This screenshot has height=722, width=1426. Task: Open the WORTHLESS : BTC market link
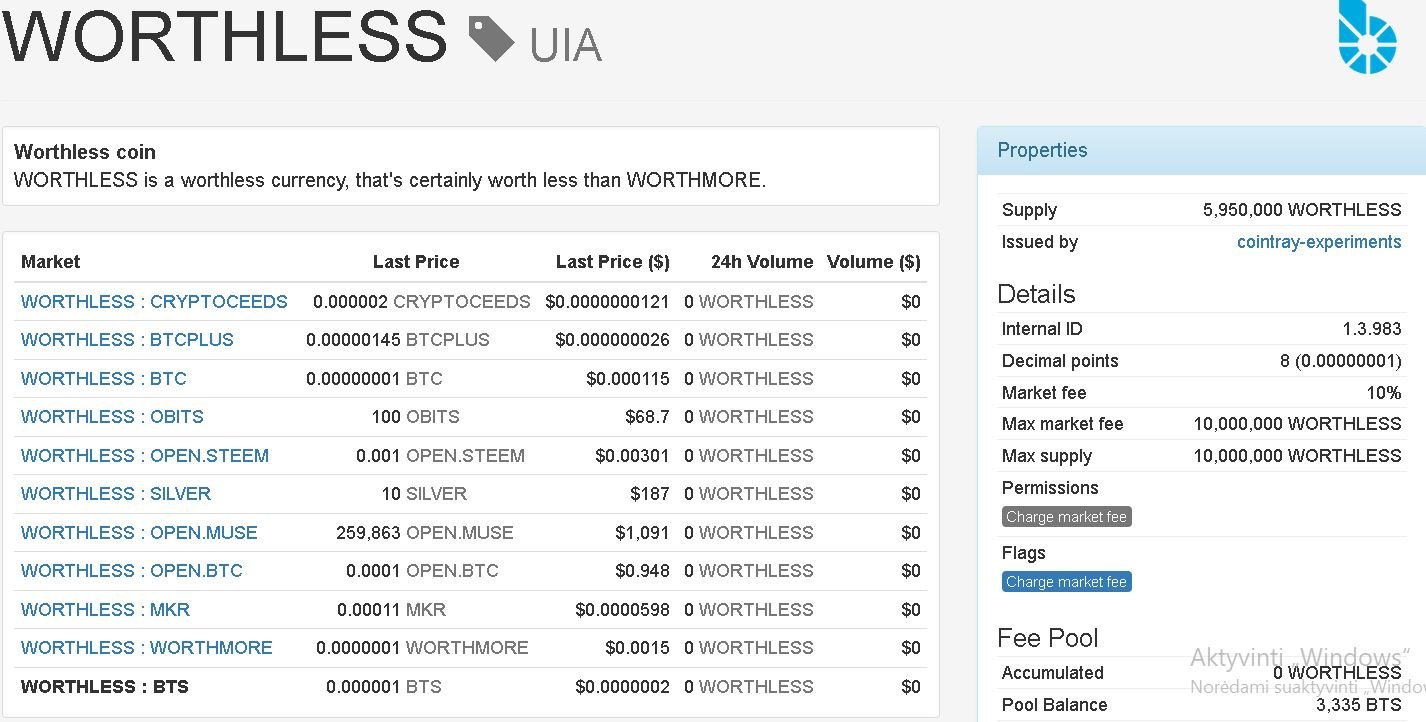click(104, 379)
